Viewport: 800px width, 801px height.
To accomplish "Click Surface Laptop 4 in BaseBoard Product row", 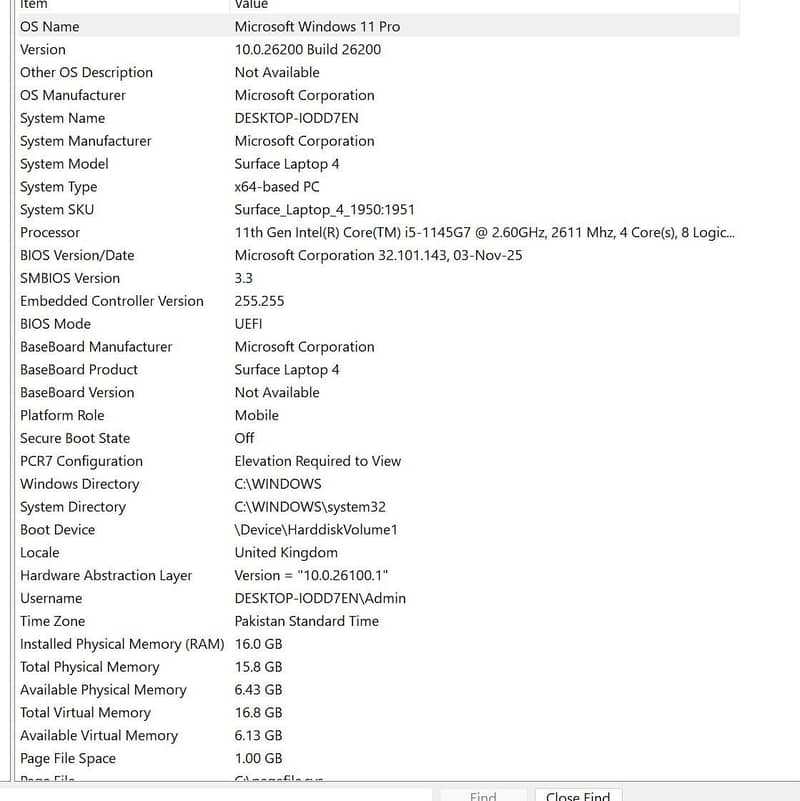I will 287,370.
